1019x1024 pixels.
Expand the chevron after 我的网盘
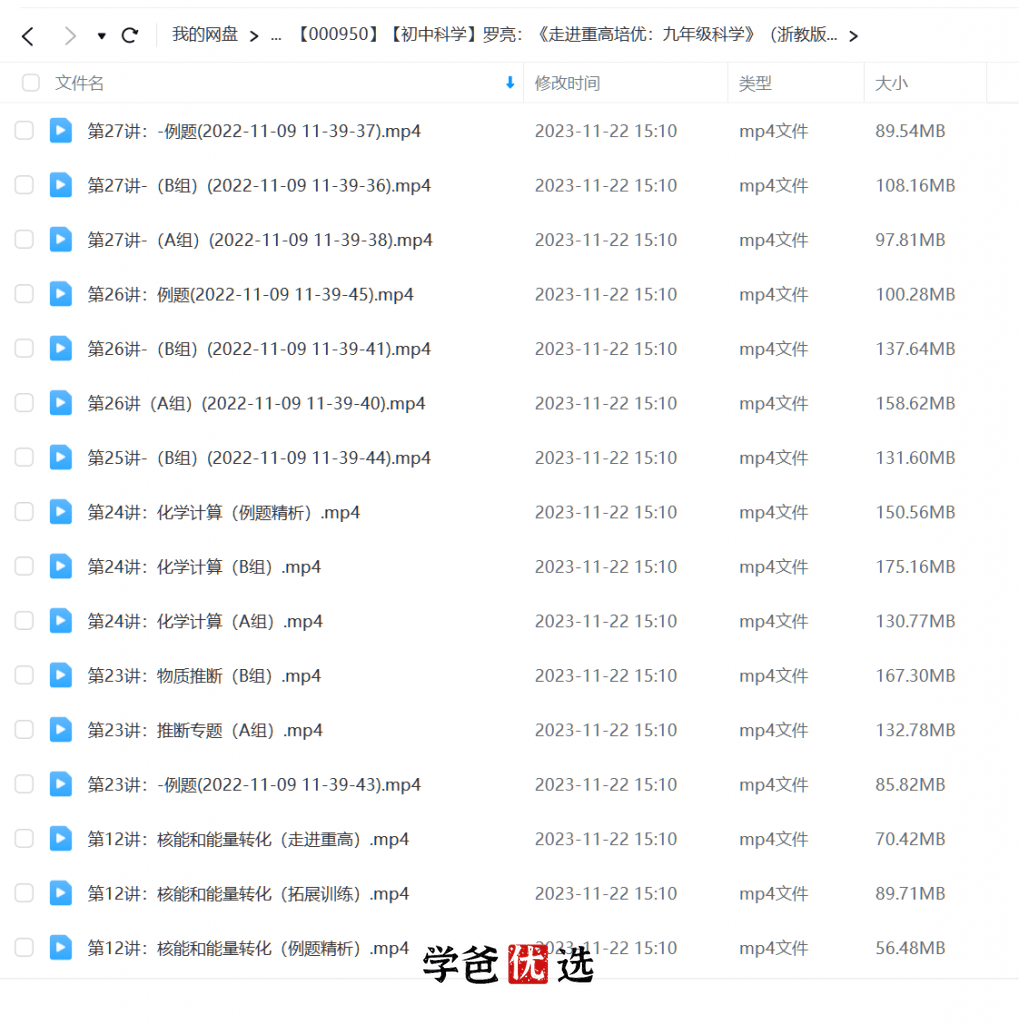coord(254,36)
